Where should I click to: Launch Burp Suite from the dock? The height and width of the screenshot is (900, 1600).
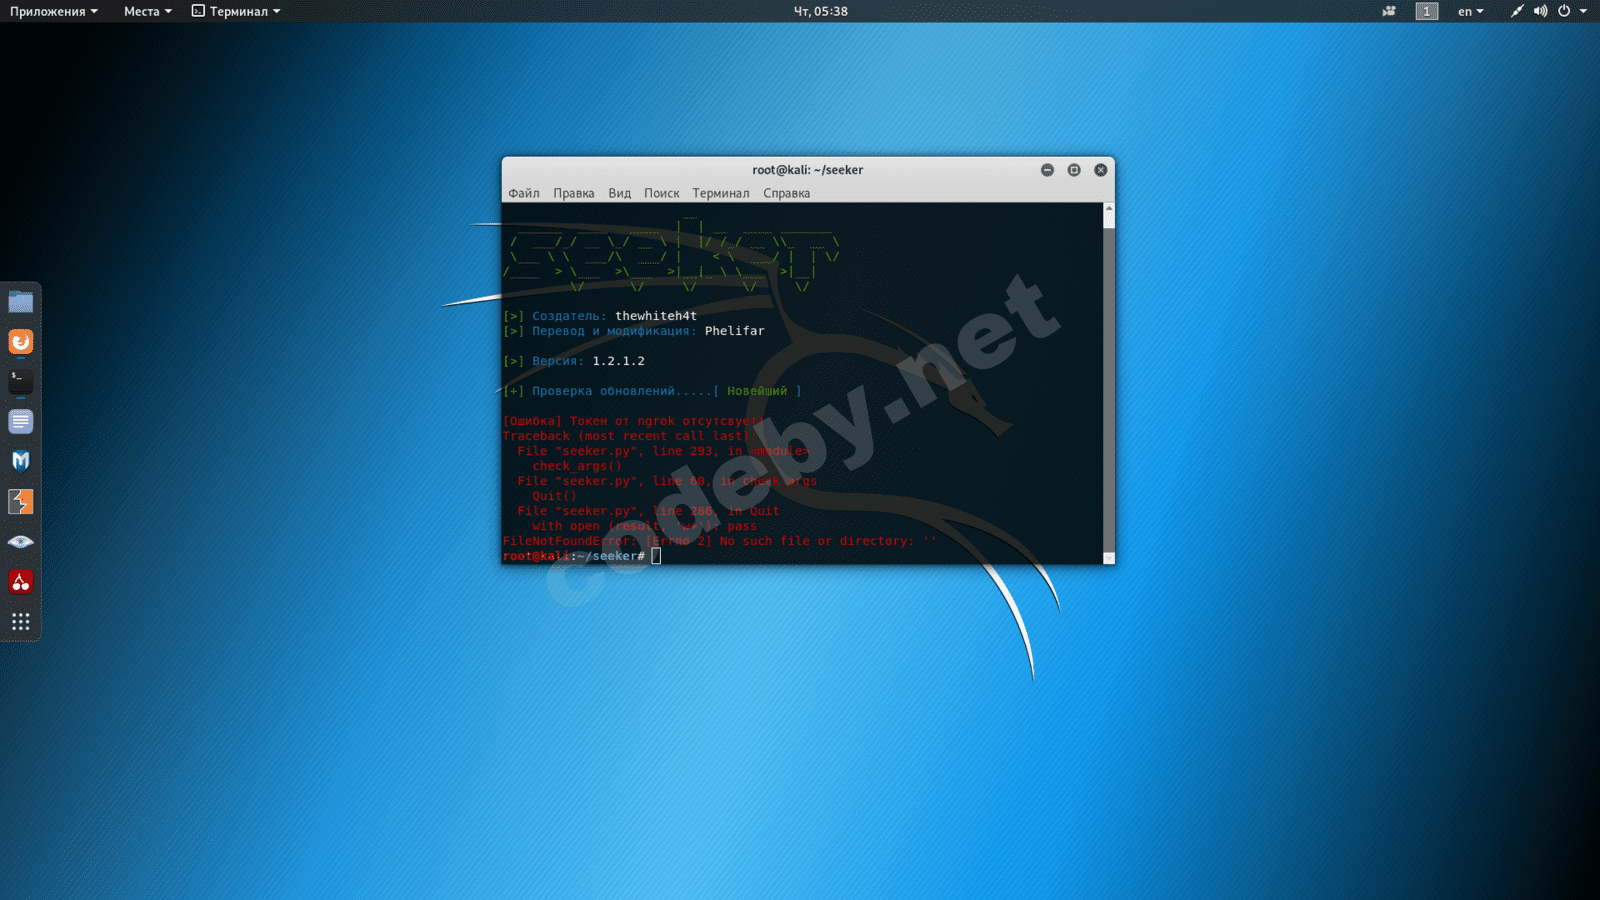21,502
